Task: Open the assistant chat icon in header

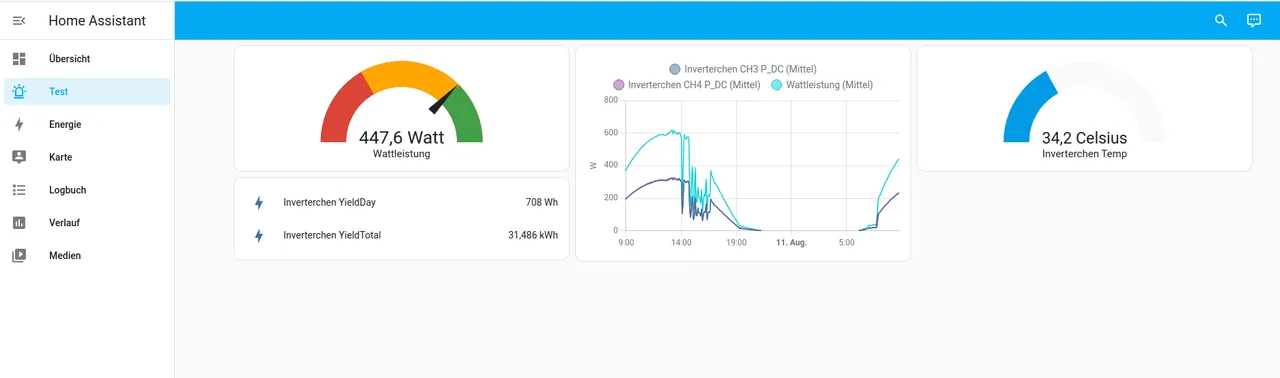Action: pos(1254,20)
